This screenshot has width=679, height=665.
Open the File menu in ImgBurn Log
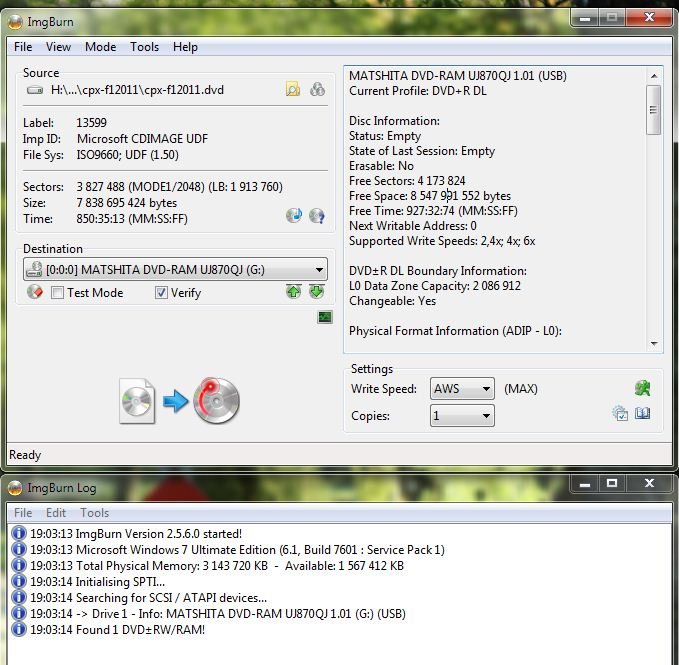pos(23,513)
